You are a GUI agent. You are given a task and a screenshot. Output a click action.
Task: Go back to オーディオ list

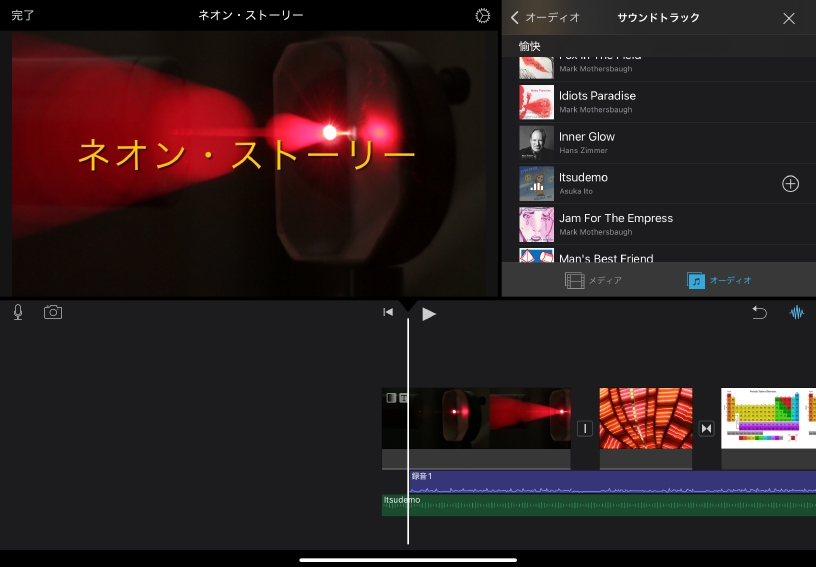pos(545,18)
